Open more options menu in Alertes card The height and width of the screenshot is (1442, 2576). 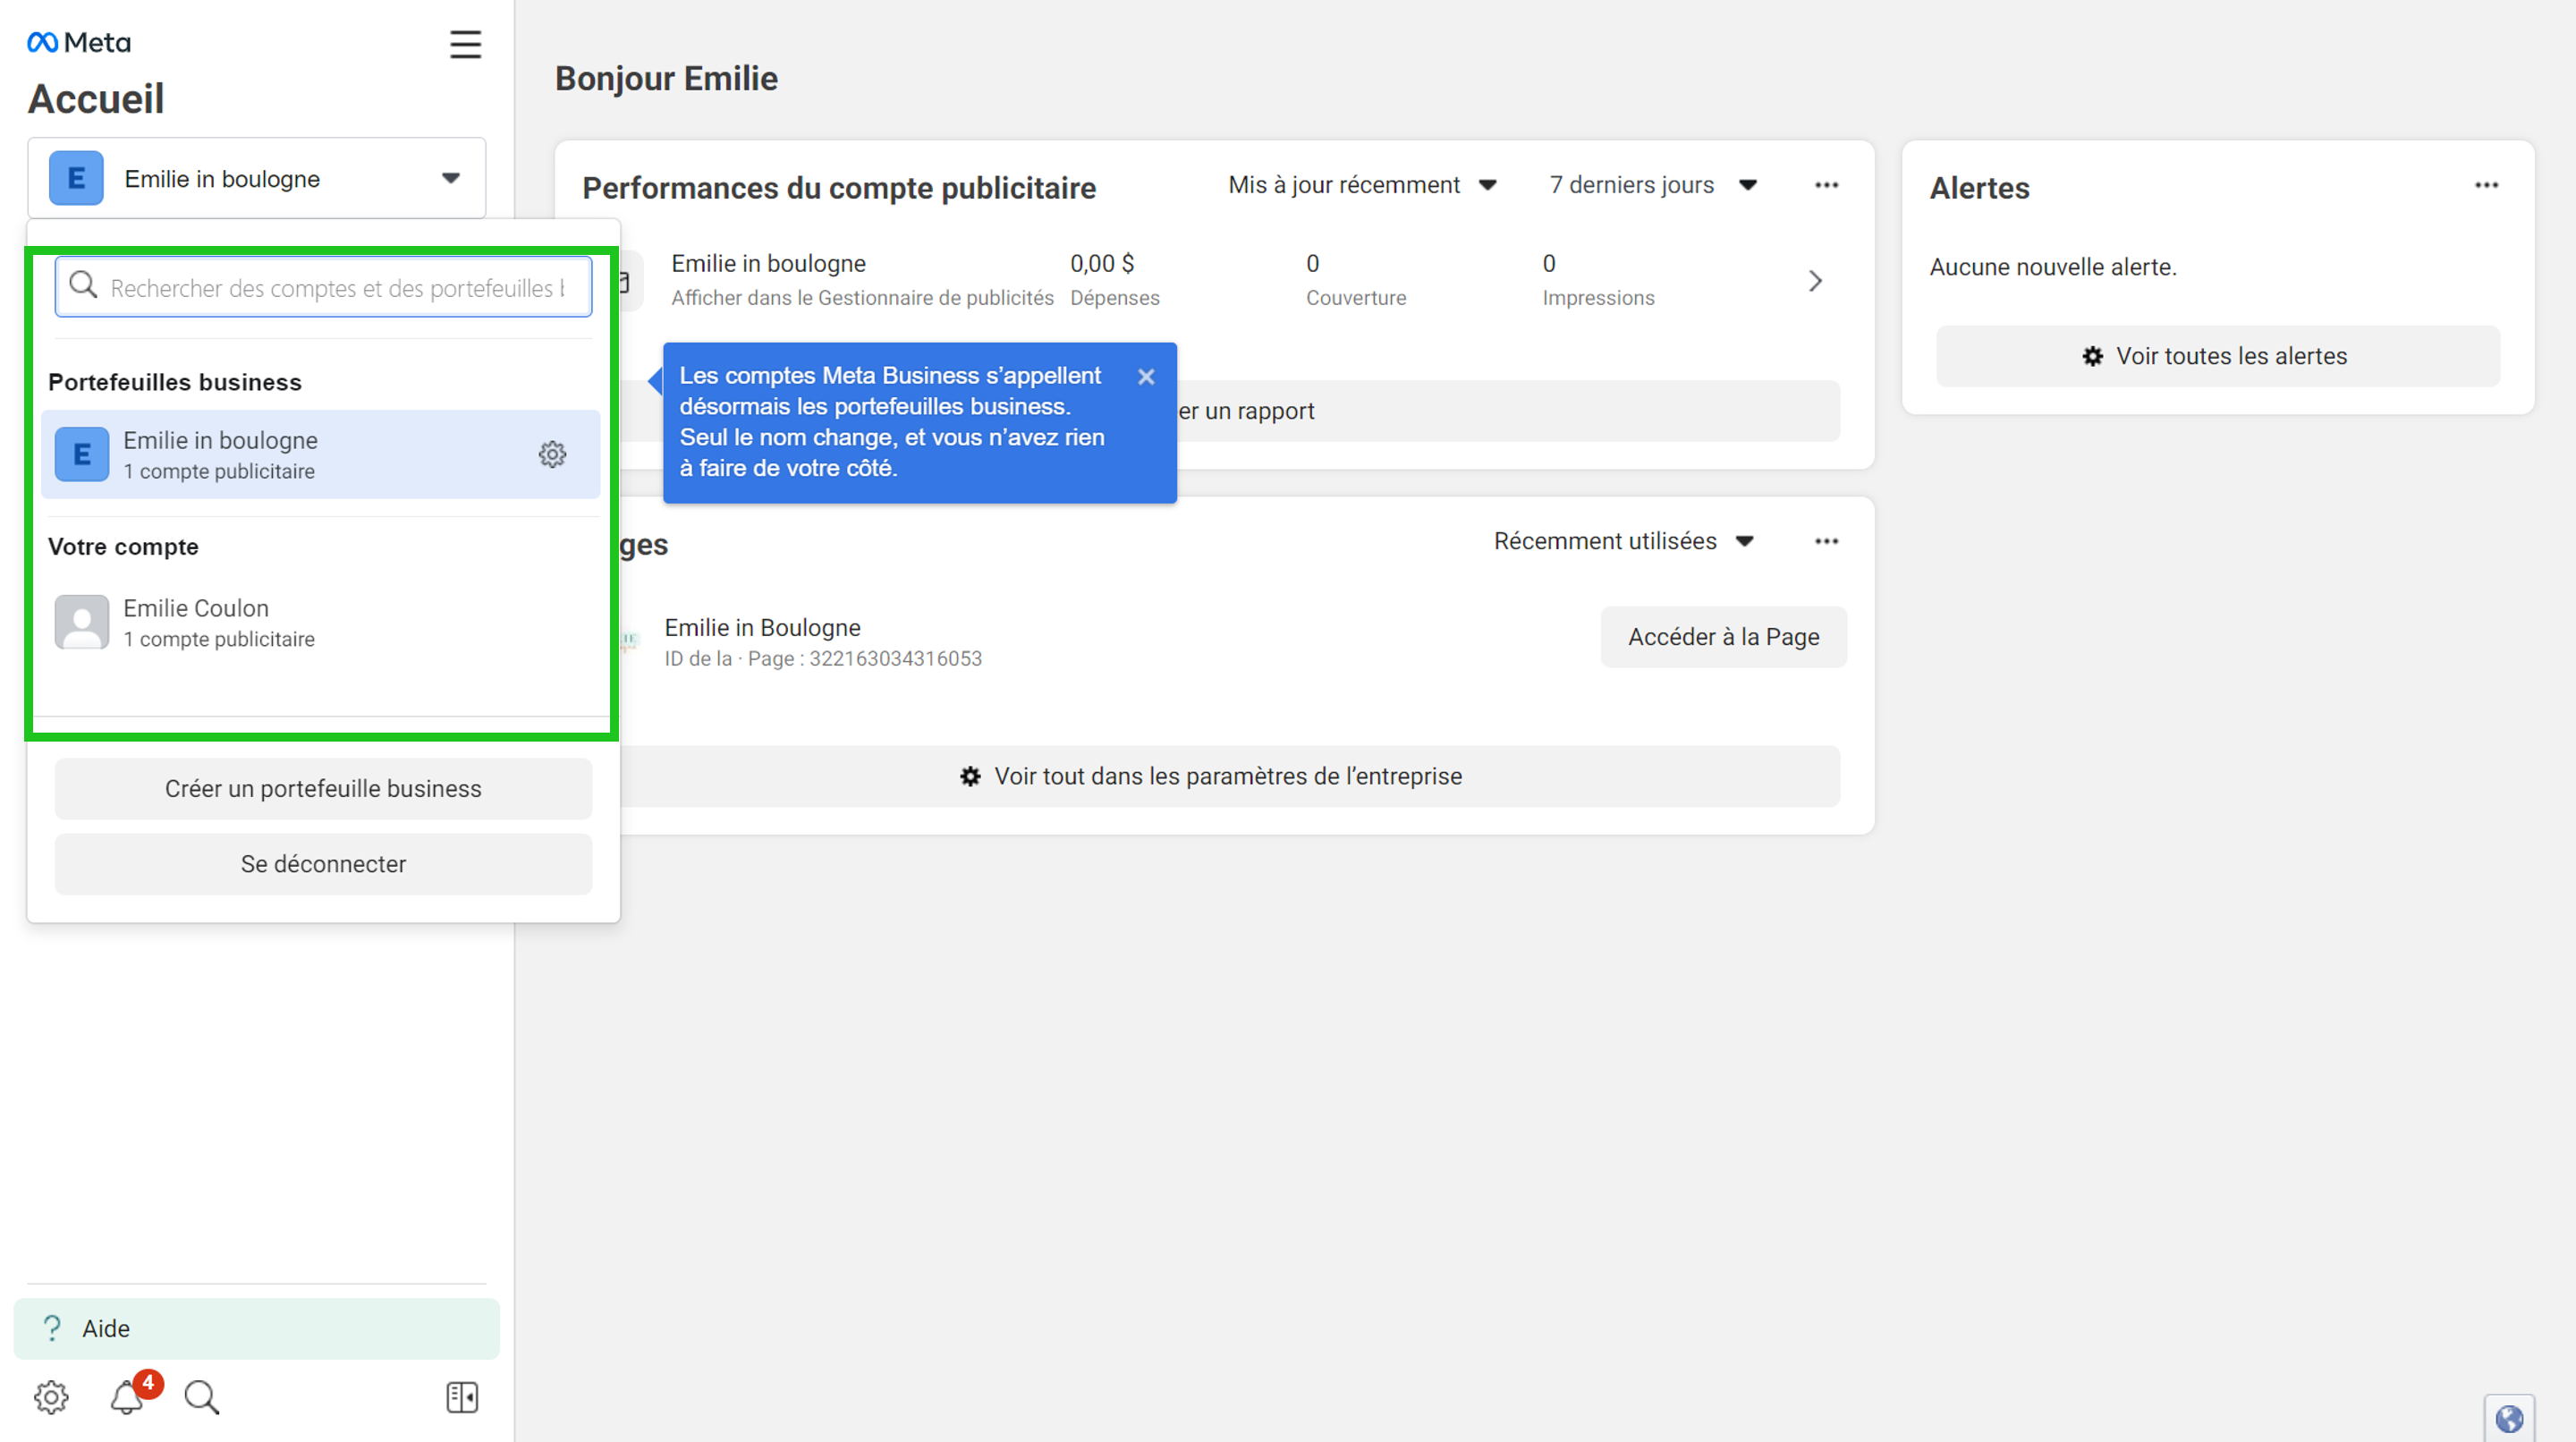tap(2486, 185)
